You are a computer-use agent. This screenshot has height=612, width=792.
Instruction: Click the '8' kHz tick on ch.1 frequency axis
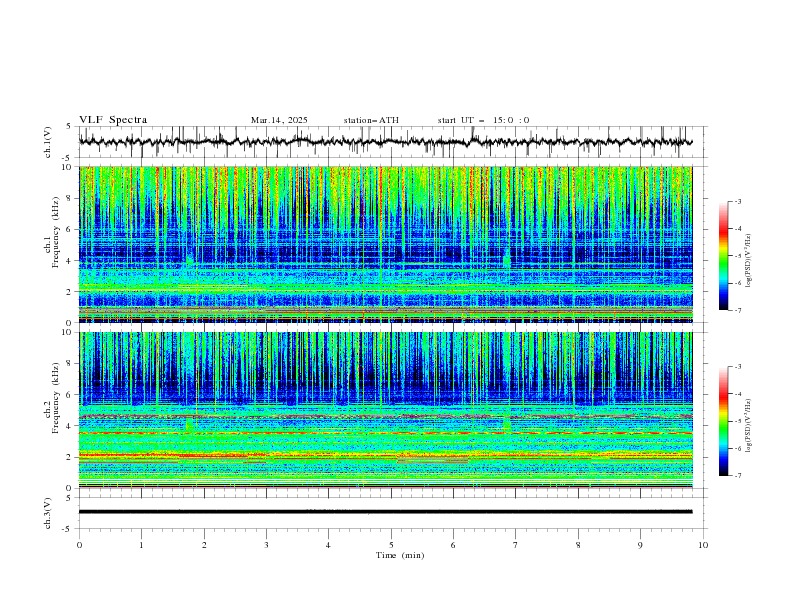(70, 198)
